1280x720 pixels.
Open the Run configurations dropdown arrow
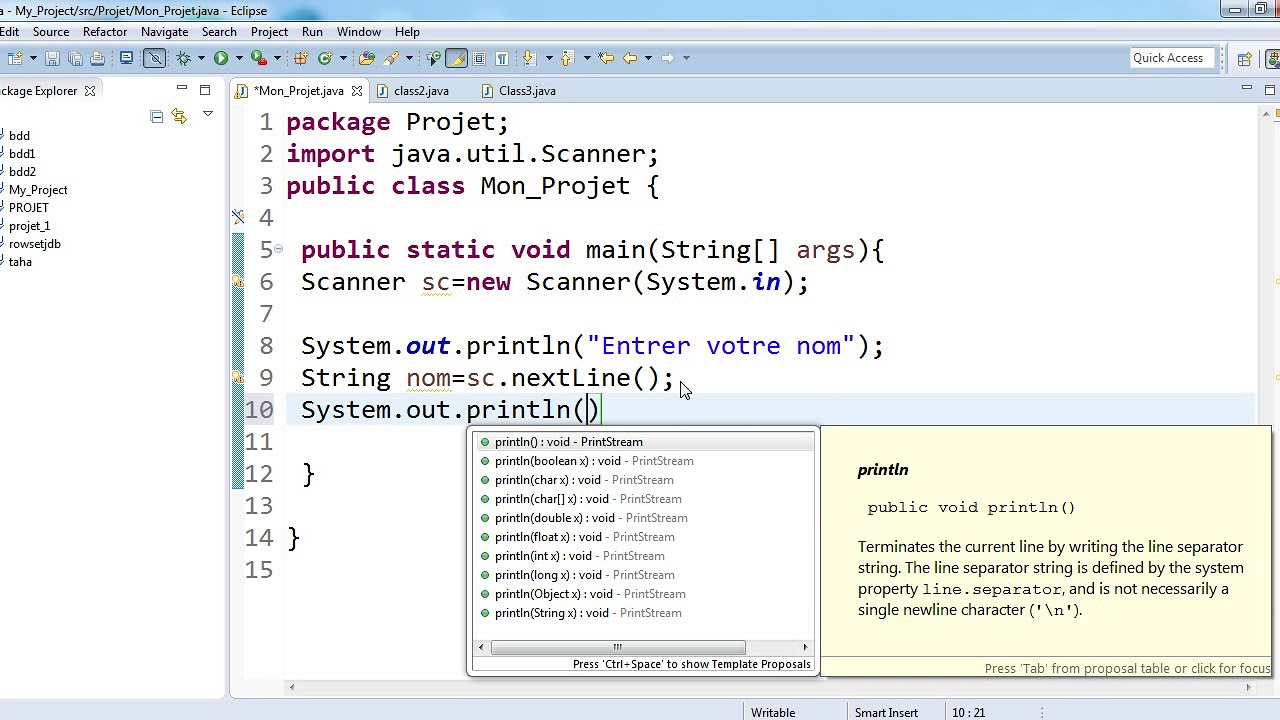click(x=239, y=58)
